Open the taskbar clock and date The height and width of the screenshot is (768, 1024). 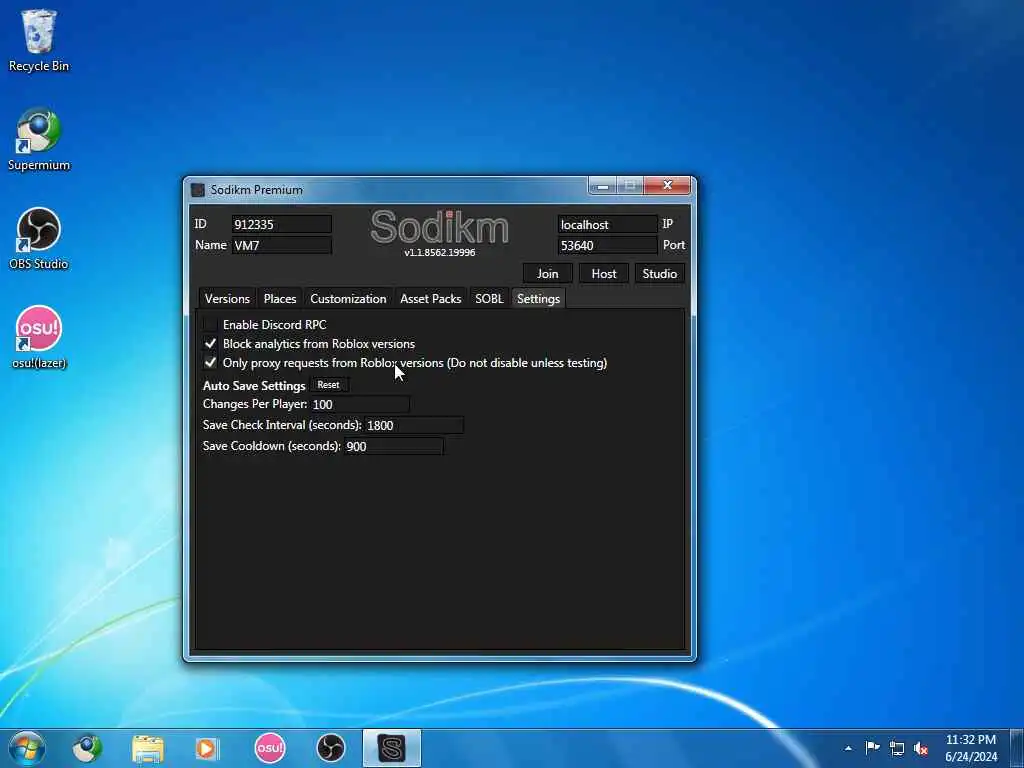click(970, 748)
